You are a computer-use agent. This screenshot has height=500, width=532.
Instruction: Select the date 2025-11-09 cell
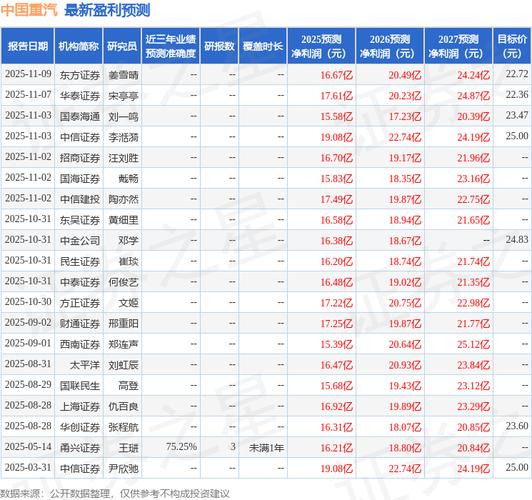point(28,74)
